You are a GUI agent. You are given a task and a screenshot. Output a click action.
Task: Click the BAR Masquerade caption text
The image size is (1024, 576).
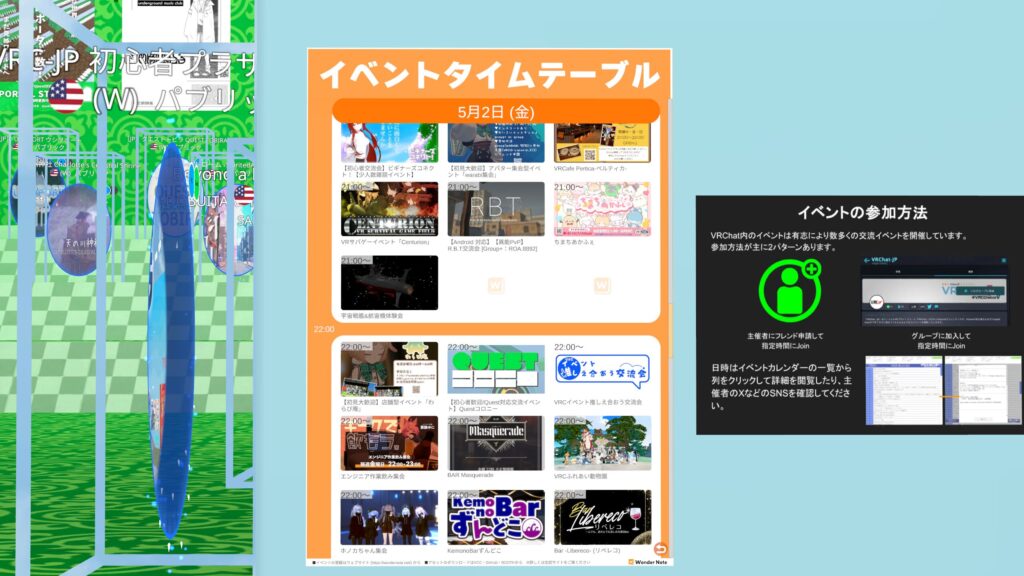coord(470,475)
